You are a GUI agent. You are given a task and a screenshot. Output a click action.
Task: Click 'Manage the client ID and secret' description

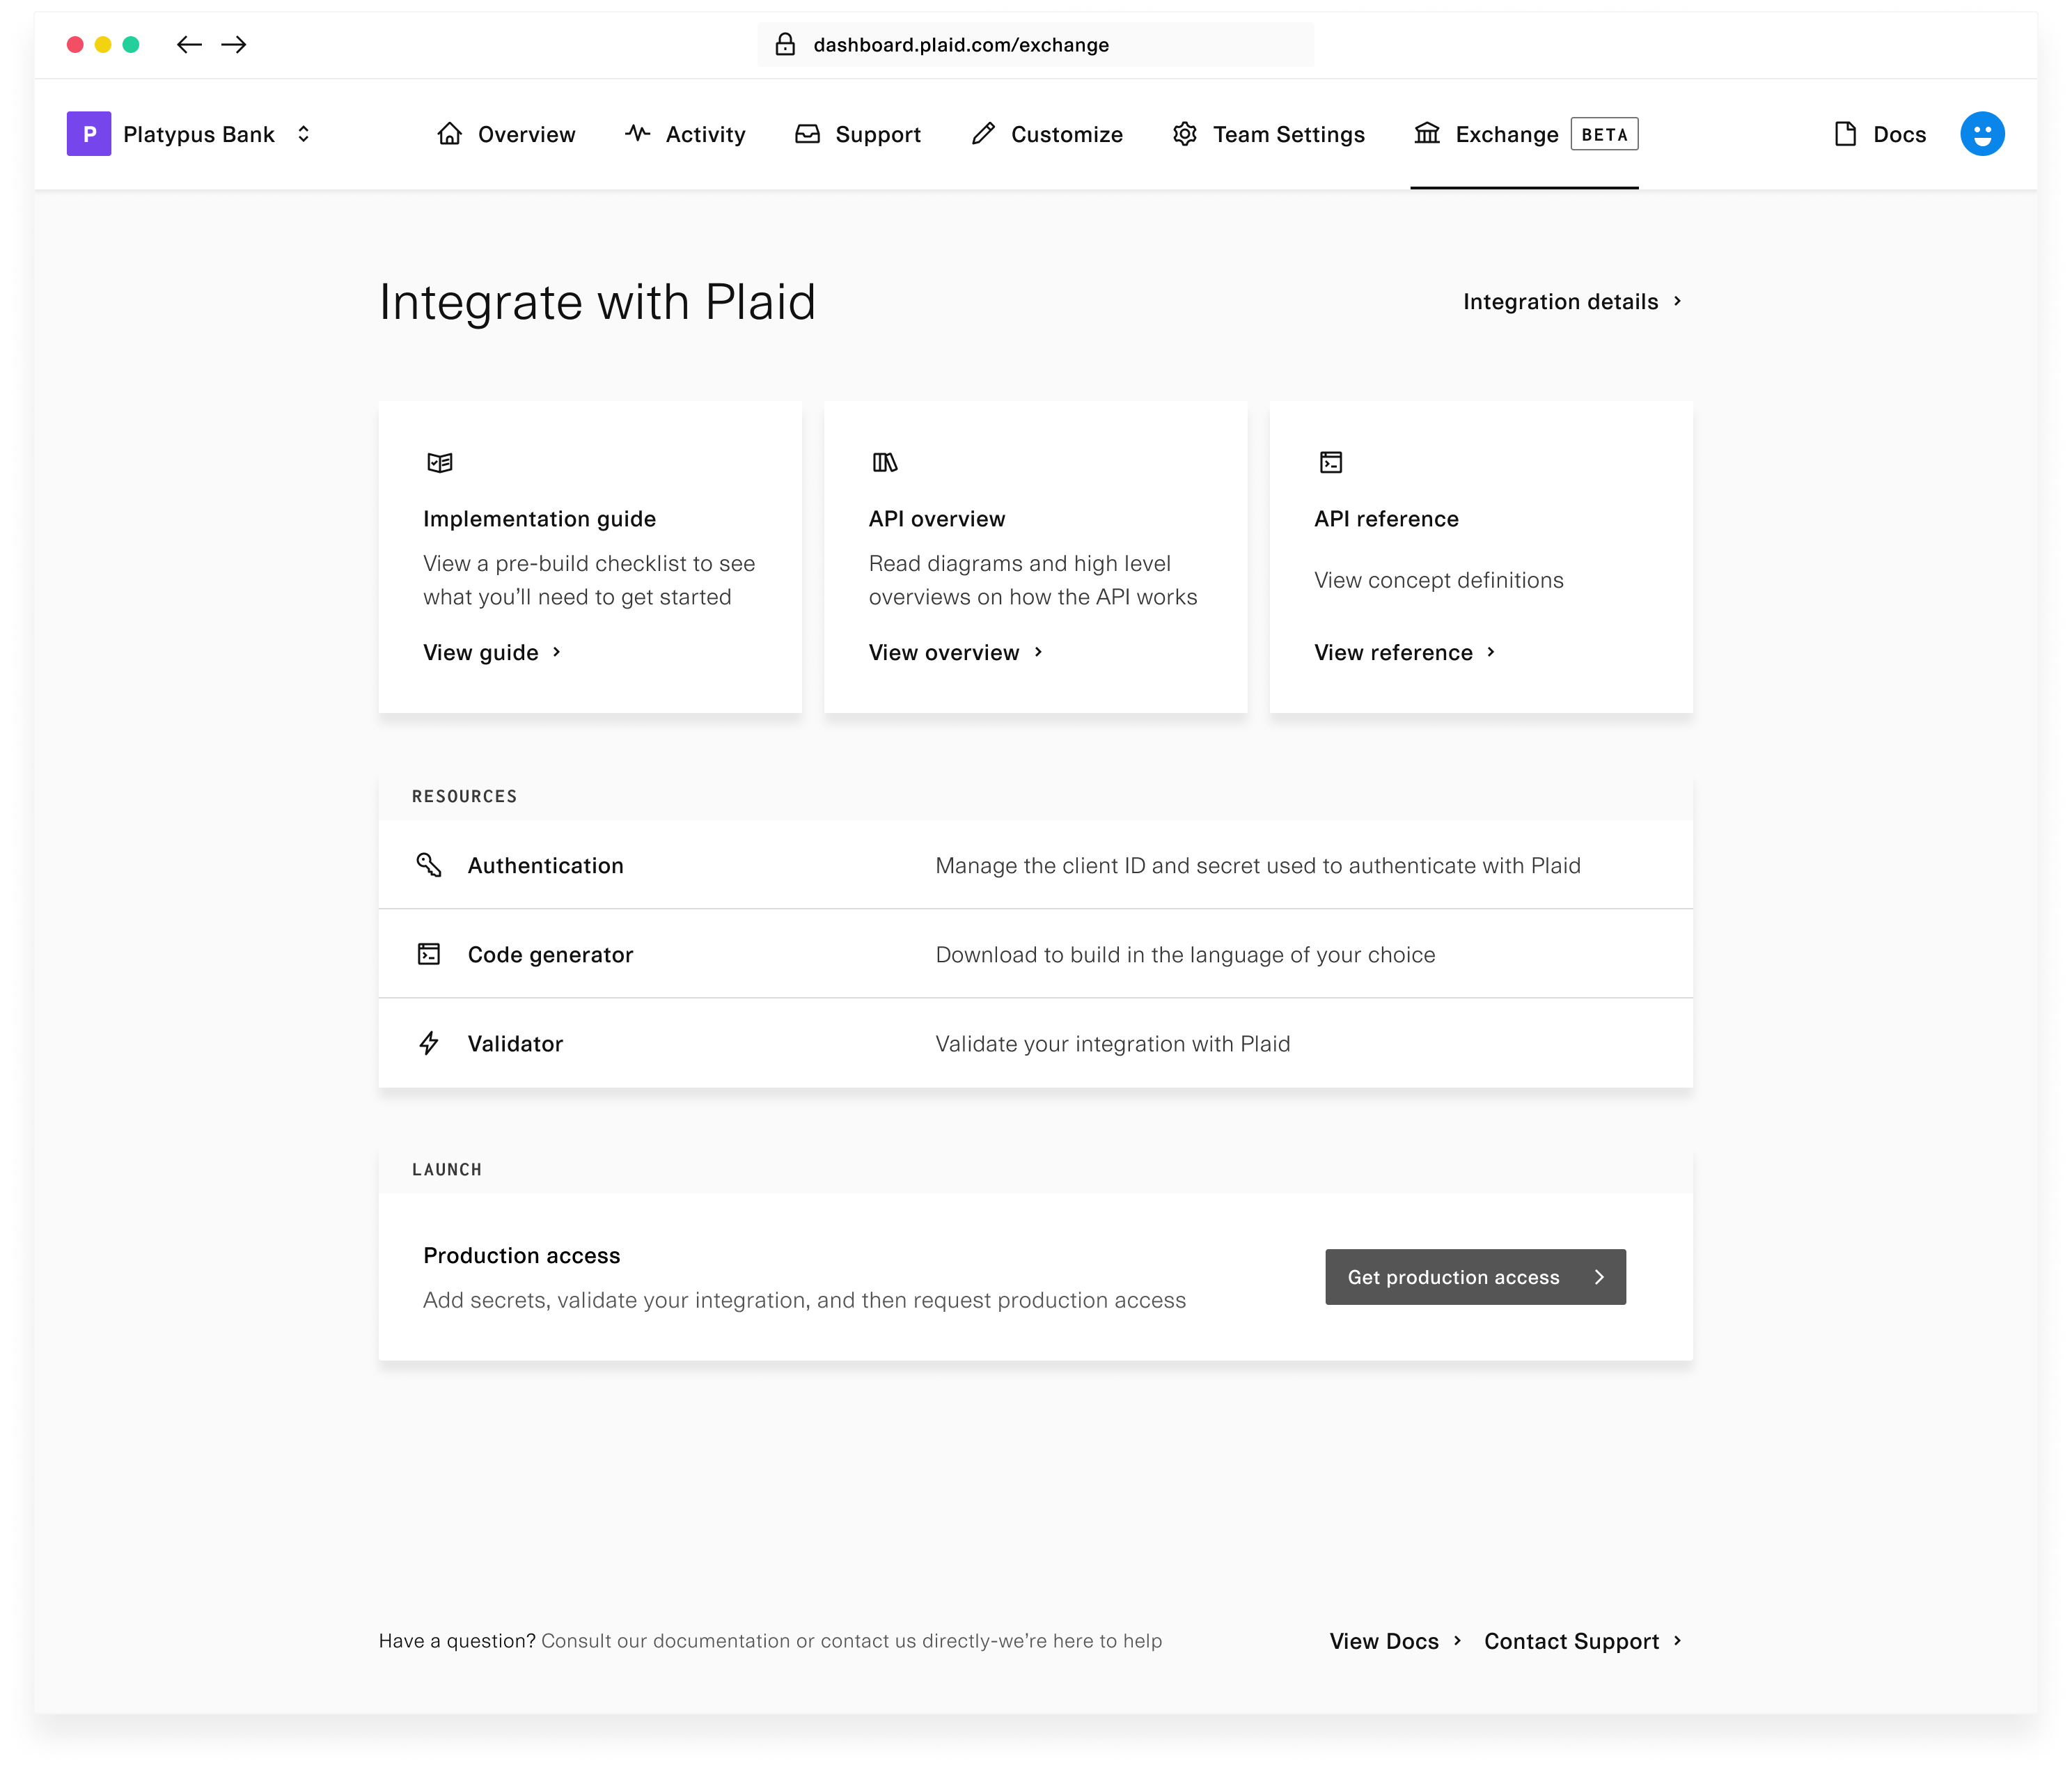(x=1258, y=866)
